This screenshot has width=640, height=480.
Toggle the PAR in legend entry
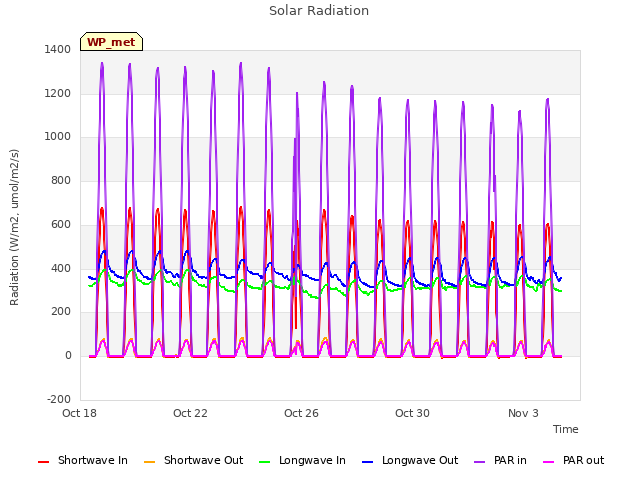click(500, 460)
